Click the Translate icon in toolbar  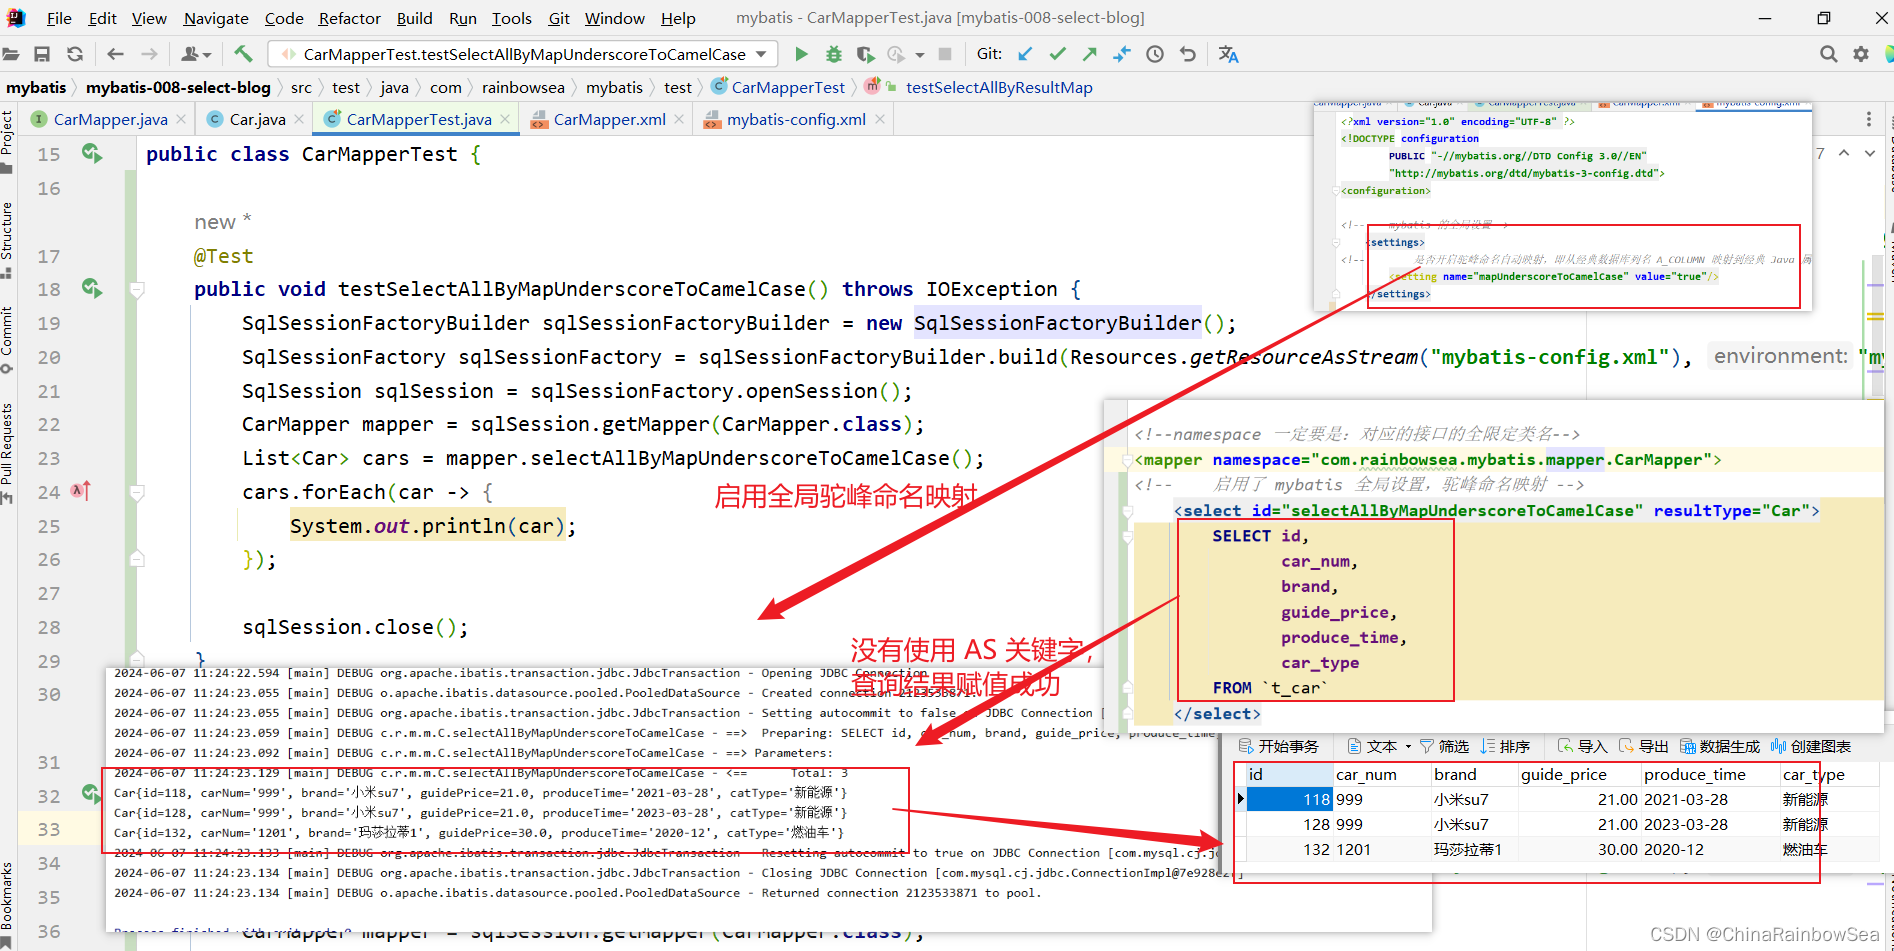pyautogui.click(x=1229, y=54)
